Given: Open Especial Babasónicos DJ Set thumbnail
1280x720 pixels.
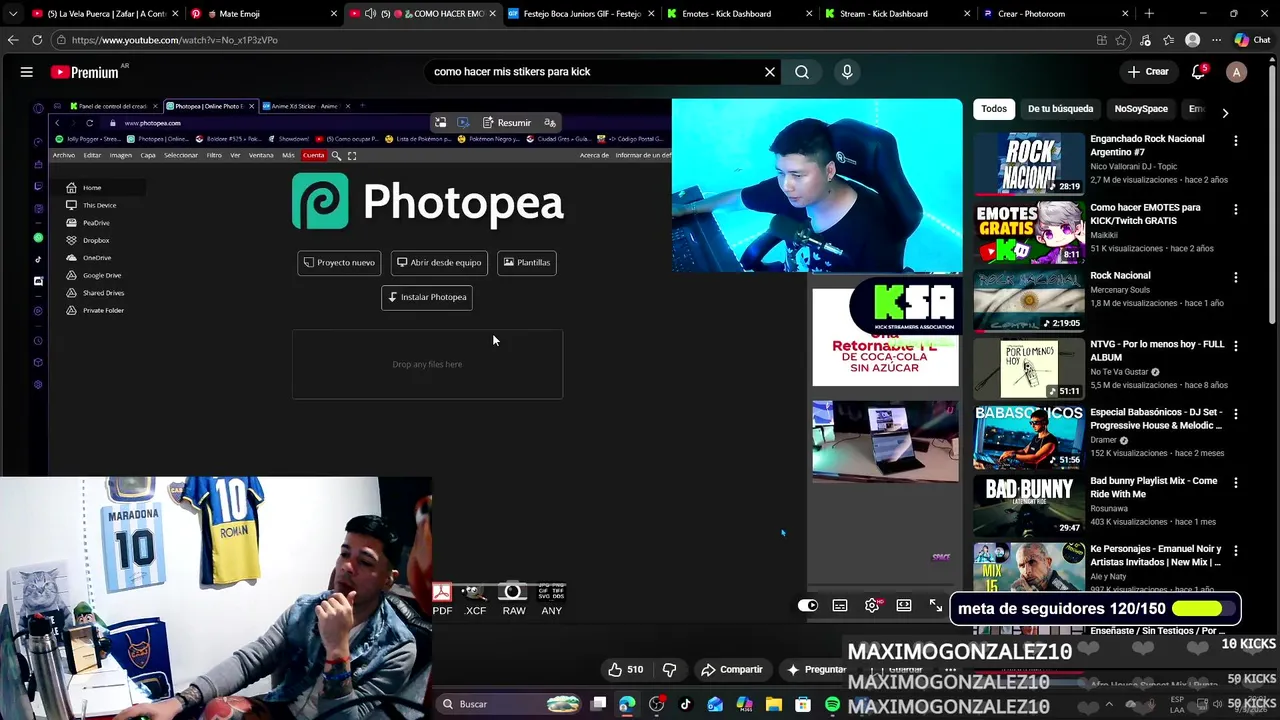Looking at the screenshot, I should pyautogui.click(x=1029, y=437).
